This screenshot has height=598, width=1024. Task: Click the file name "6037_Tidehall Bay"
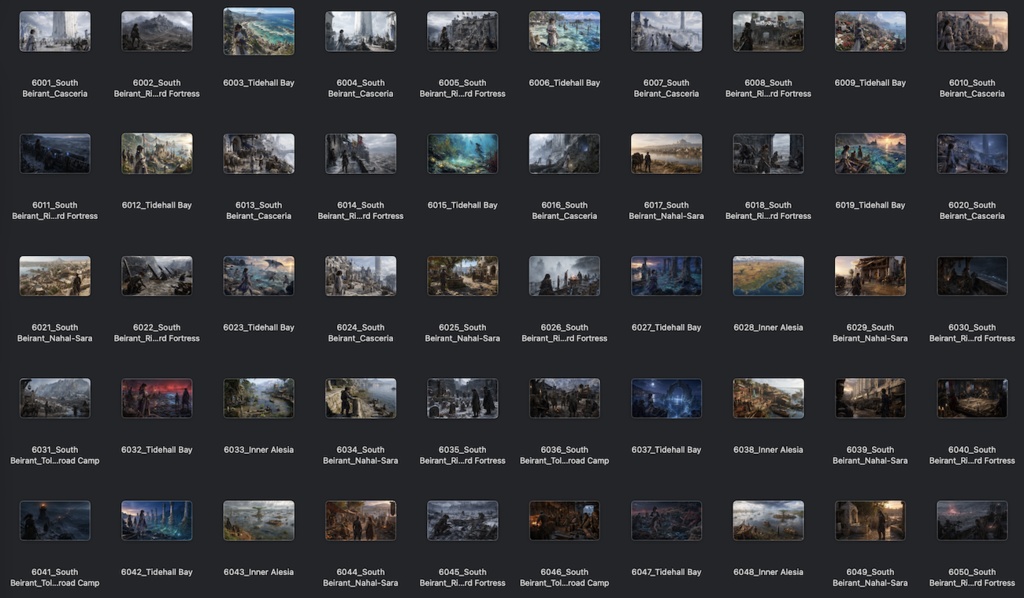pyautogui.click(x=666, y=449)
